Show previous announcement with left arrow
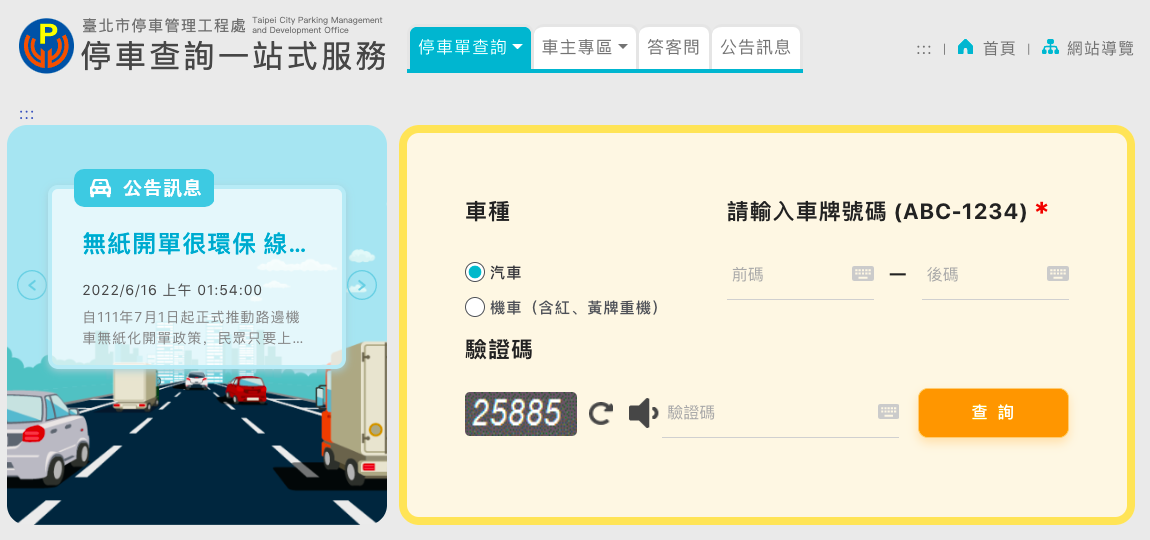This screenshot has width=1150, height=540. (x=32, y=285)
